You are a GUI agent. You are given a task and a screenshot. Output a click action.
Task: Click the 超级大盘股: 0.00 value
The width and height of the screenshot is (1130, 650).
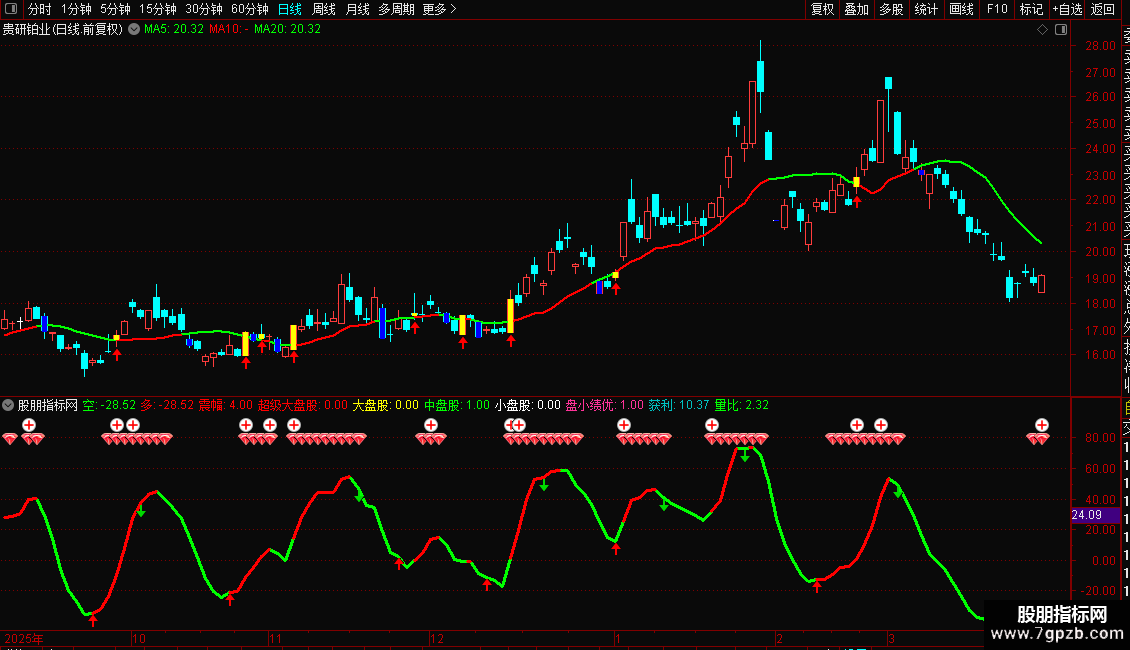point(303,405)
